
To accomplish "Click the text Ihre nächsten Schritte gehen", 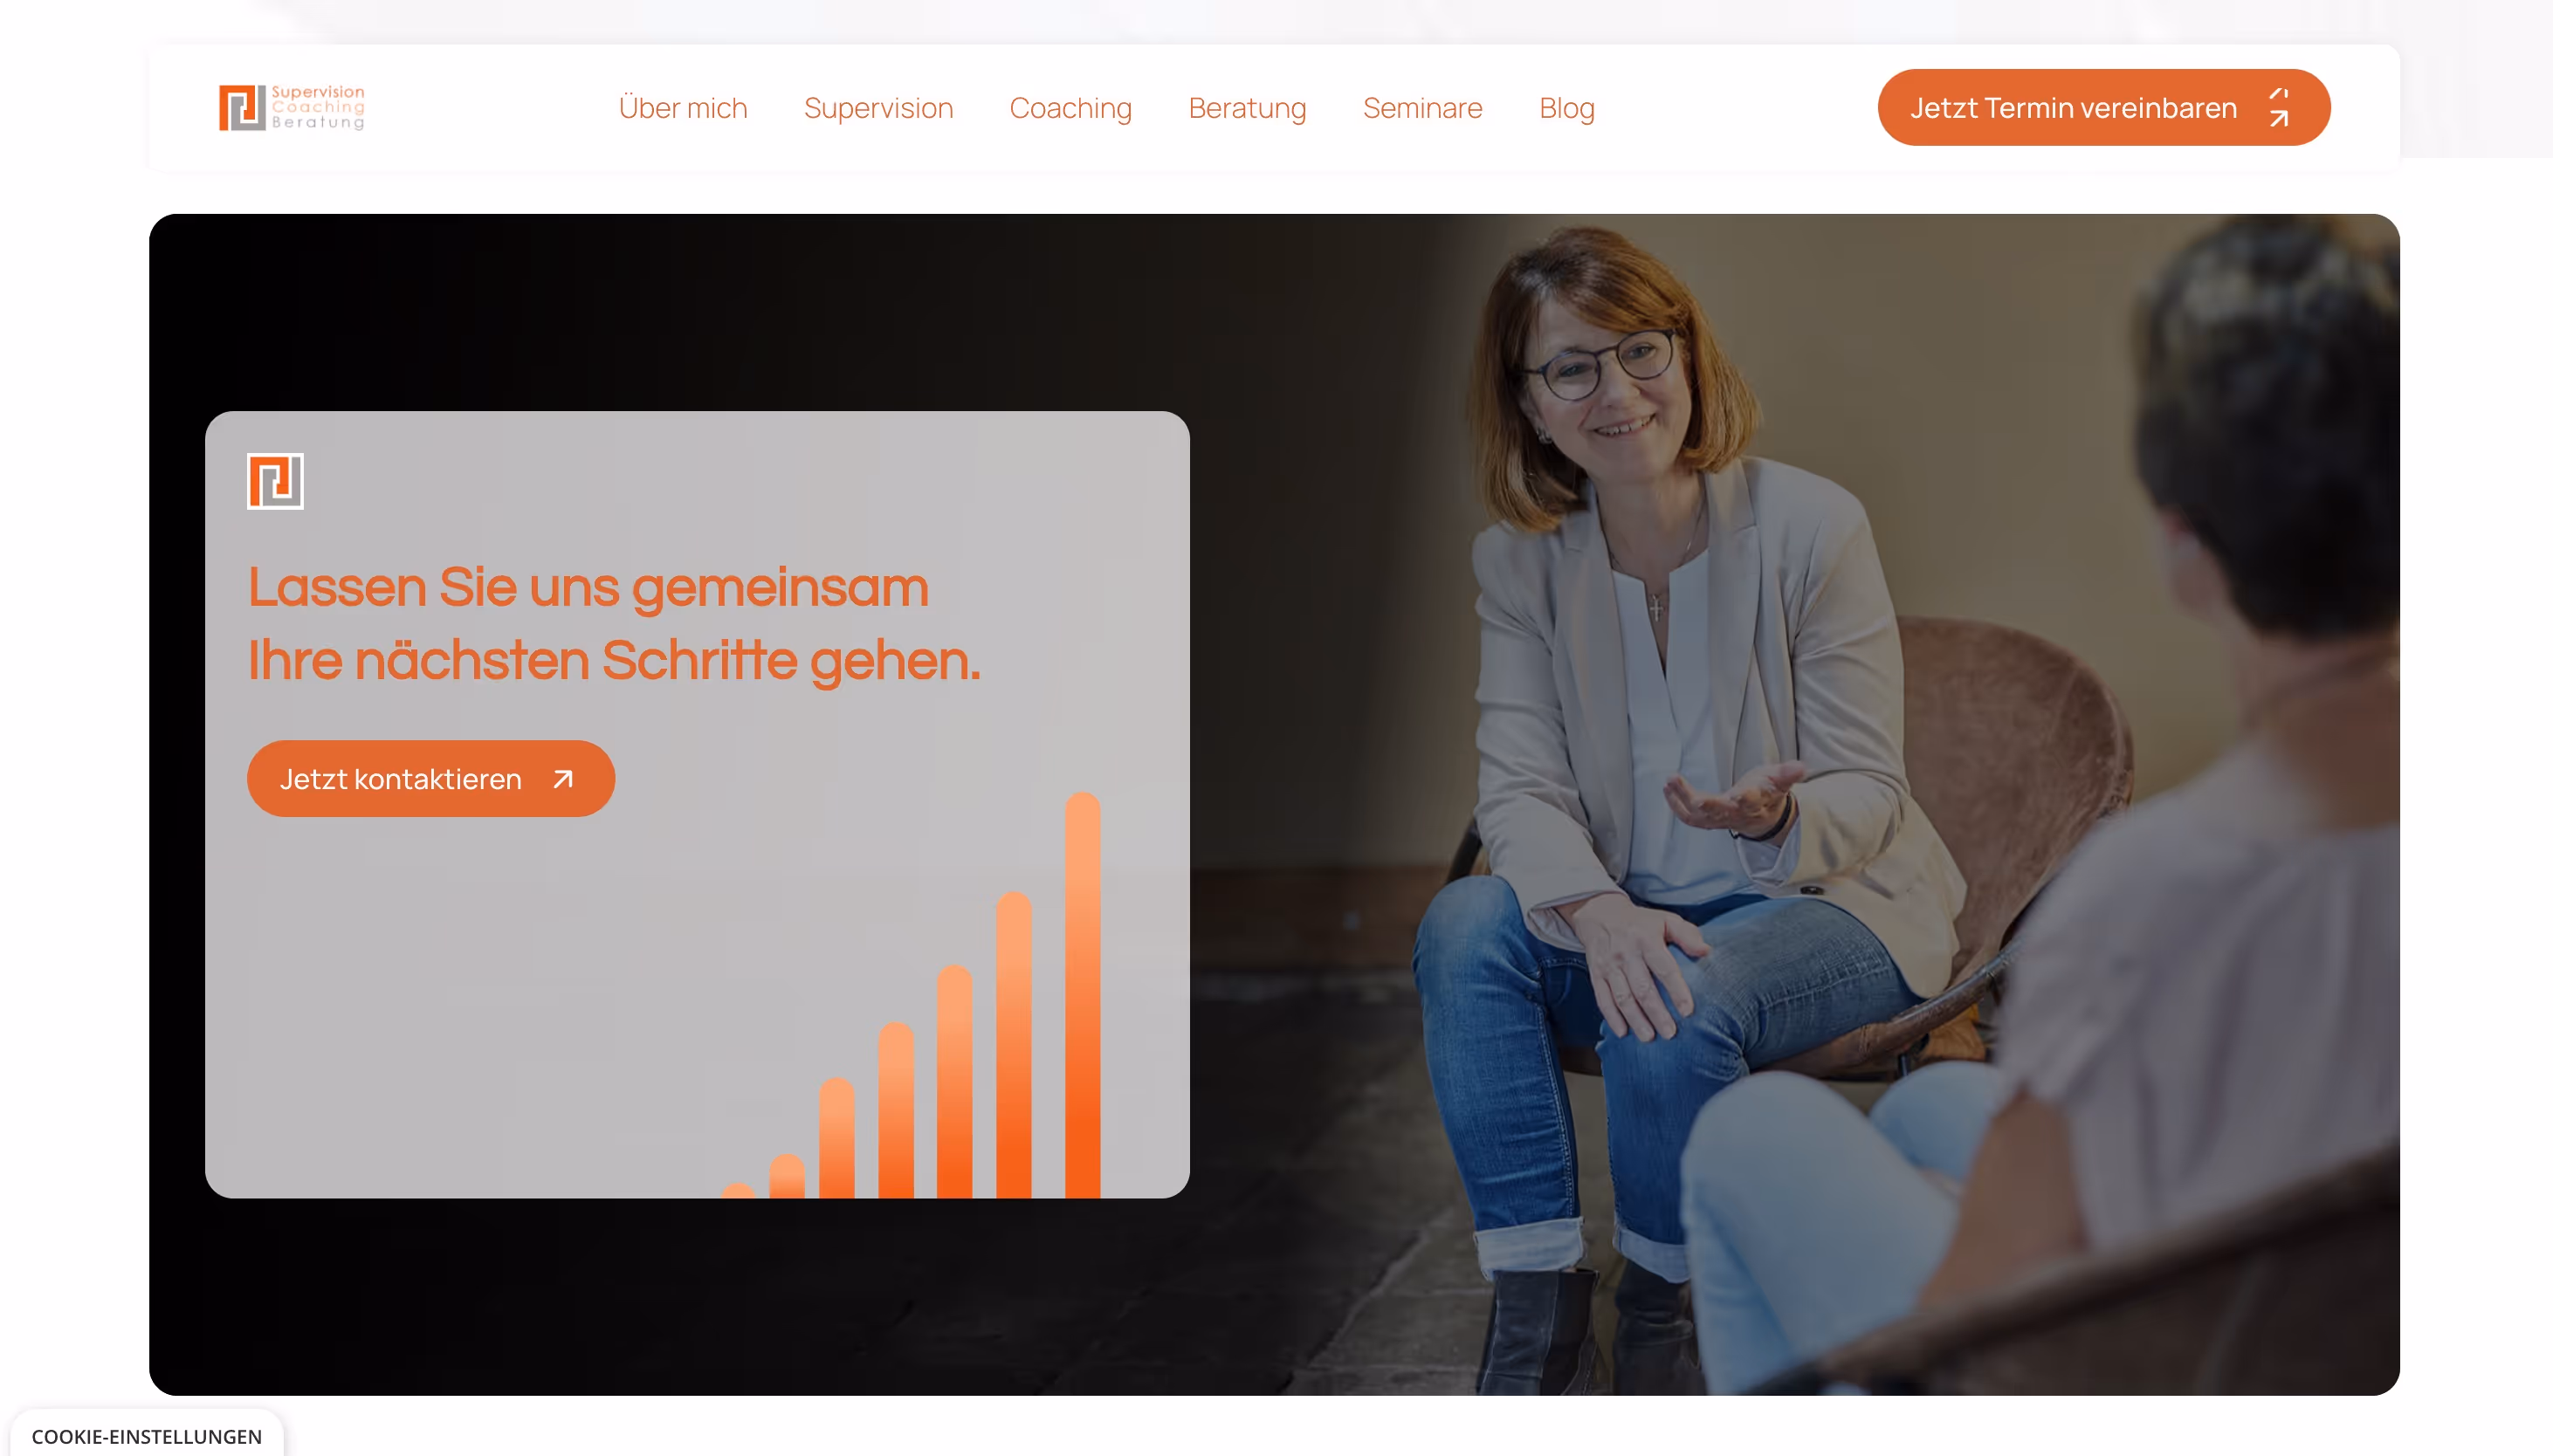I will (614, 661).
